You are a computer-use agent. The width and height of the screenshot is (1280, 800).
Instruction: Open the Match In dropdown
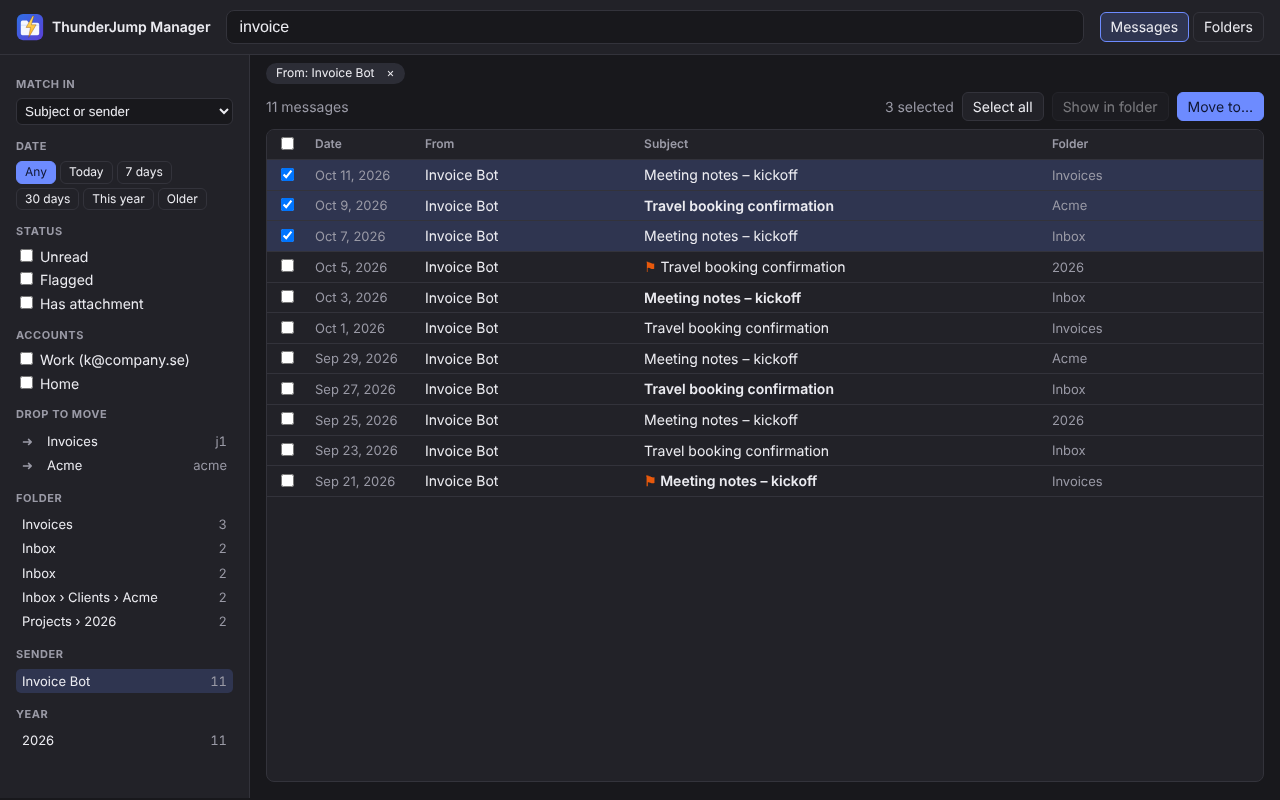point(124,112)
